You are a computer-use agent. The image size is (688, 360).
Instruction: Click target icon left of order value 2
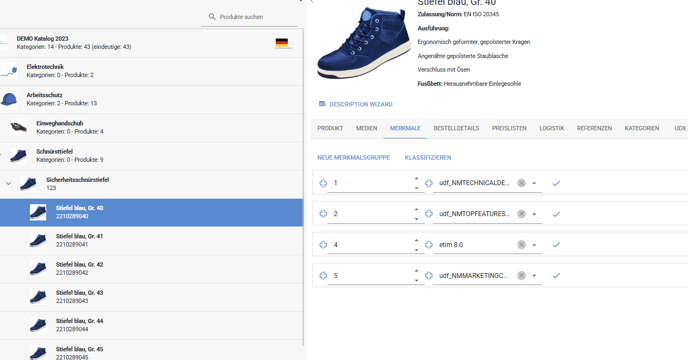click(323, 214)
